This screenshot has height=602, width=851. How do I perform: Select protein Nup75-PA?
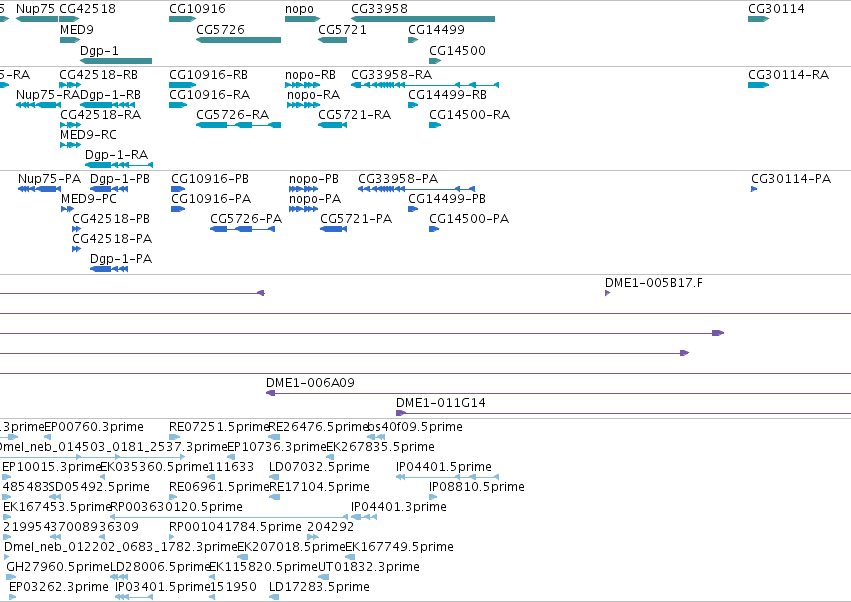coord(49,179)
